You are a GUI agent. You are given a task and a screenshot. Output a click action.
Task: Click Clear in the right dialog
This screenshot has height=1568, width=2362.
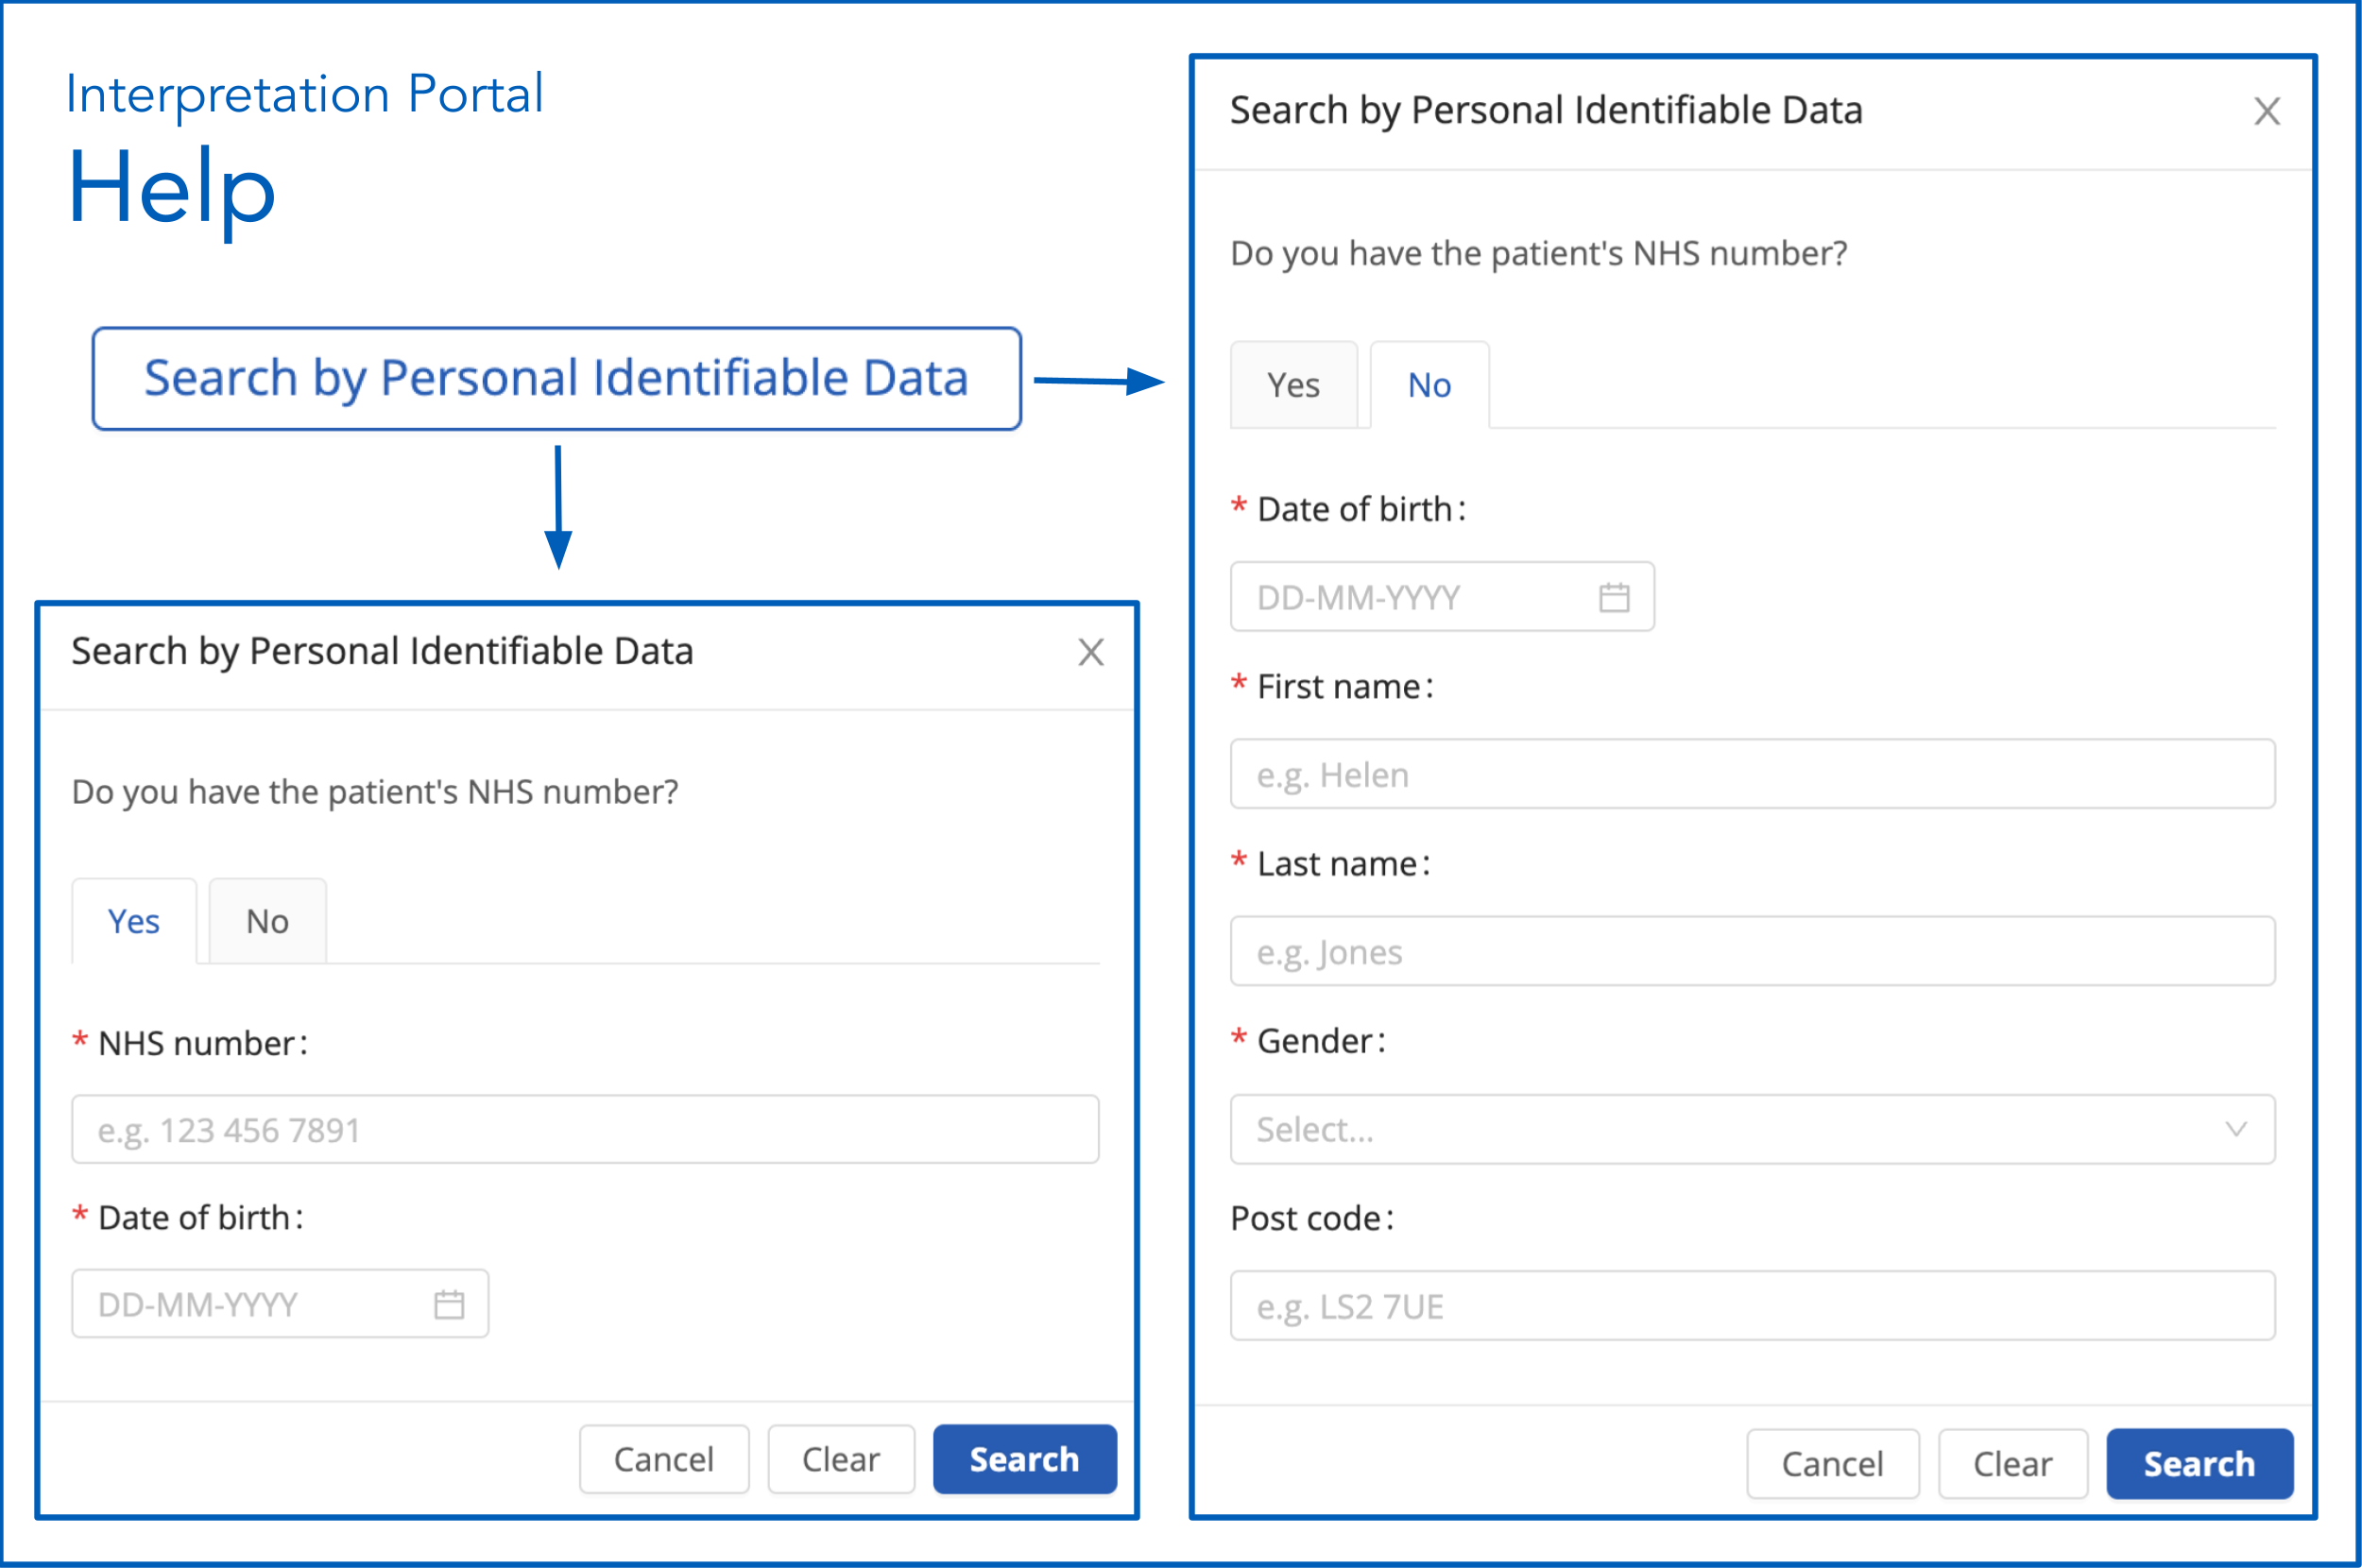[2012, 1464]
